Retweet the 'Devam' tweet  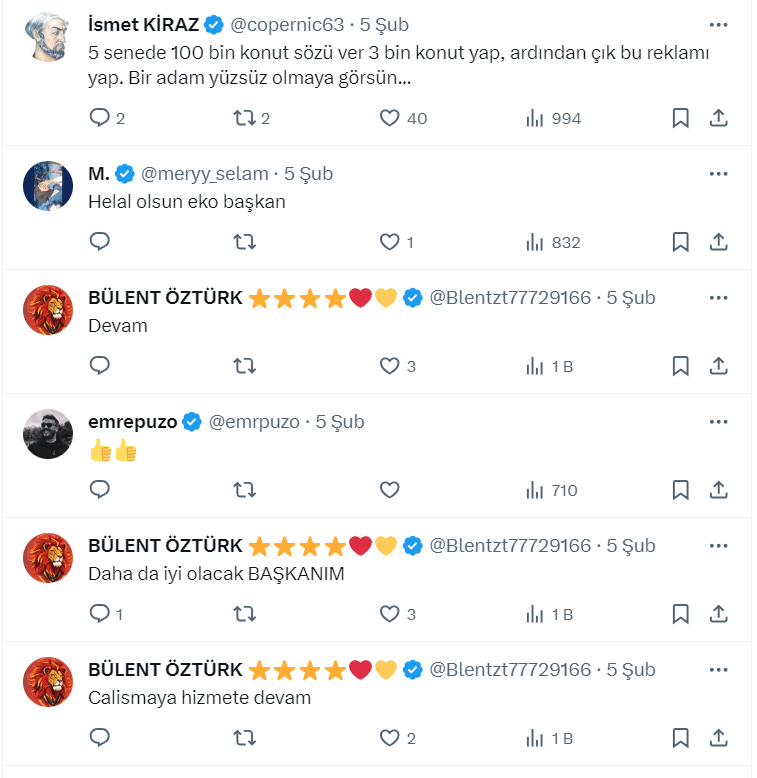pyautogui.click(x=244, y=366)
